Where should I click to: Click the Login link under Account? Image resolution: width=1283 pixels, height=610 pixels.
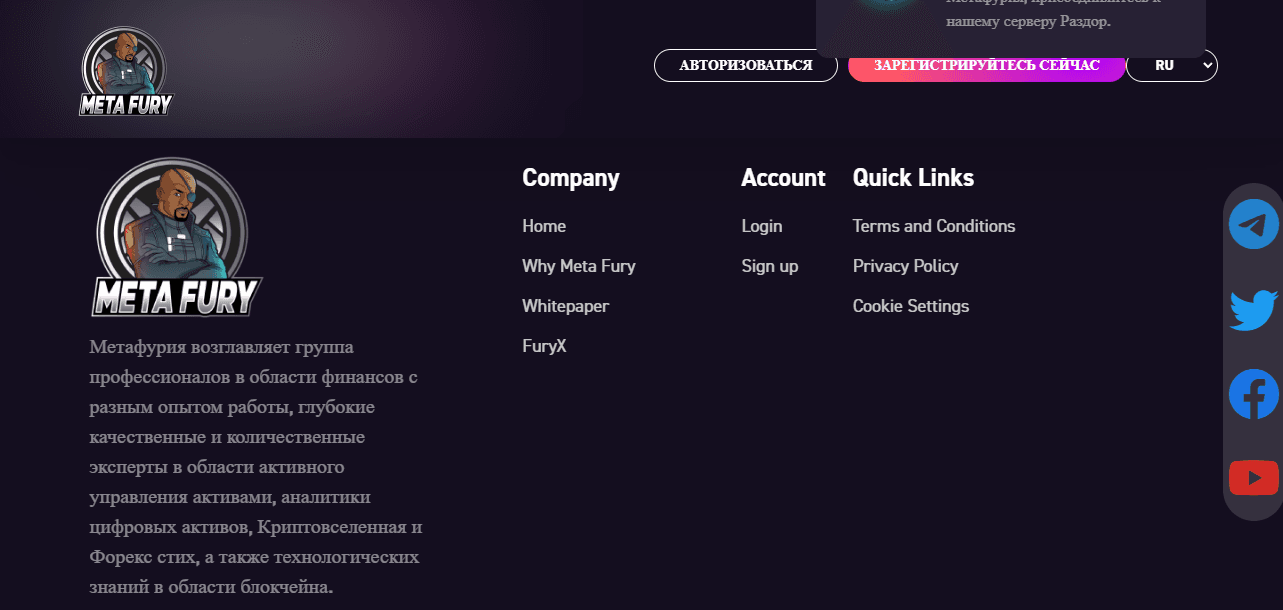761,226
